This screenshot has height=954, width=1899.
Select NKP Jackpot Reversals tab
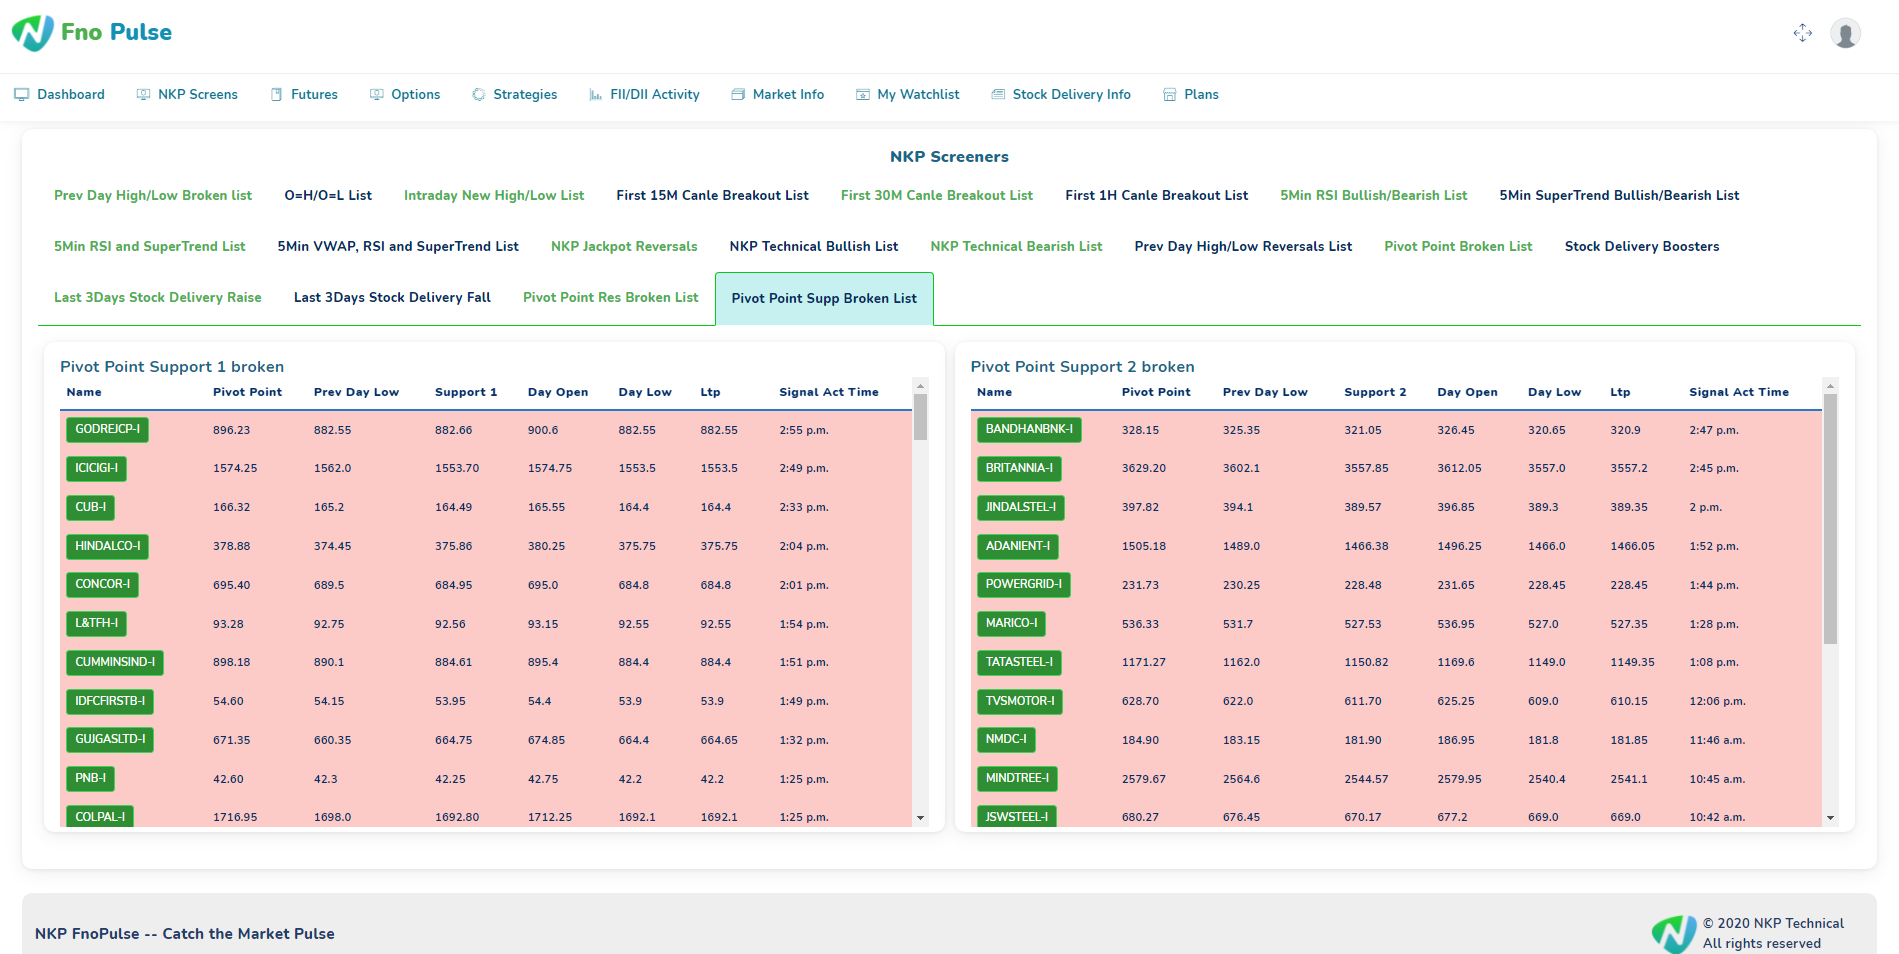click(x=624, y=247)
